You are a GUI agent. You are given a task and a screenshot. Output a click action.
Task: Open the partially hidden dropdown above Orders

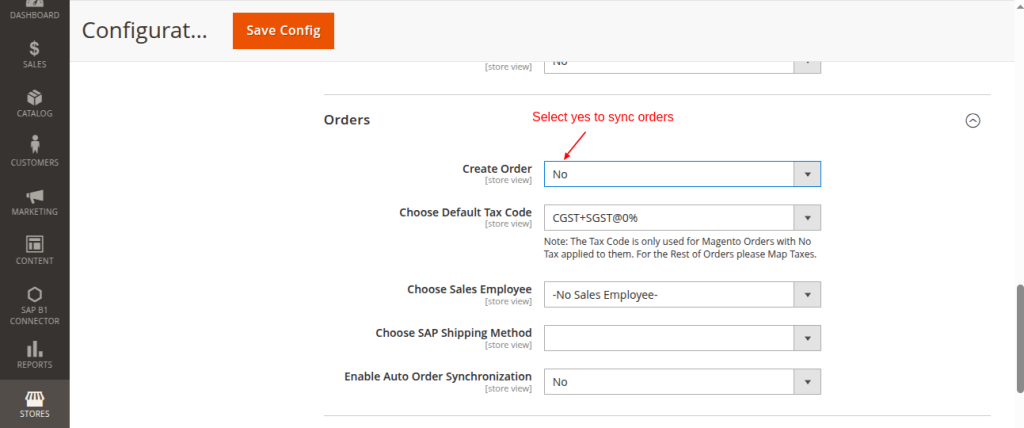682,63
